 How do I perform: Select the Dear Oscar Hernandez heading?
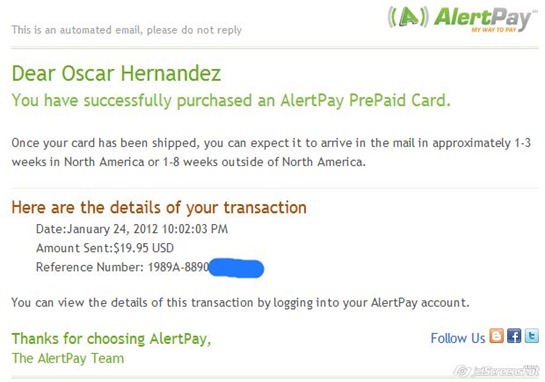click(116, 74)
